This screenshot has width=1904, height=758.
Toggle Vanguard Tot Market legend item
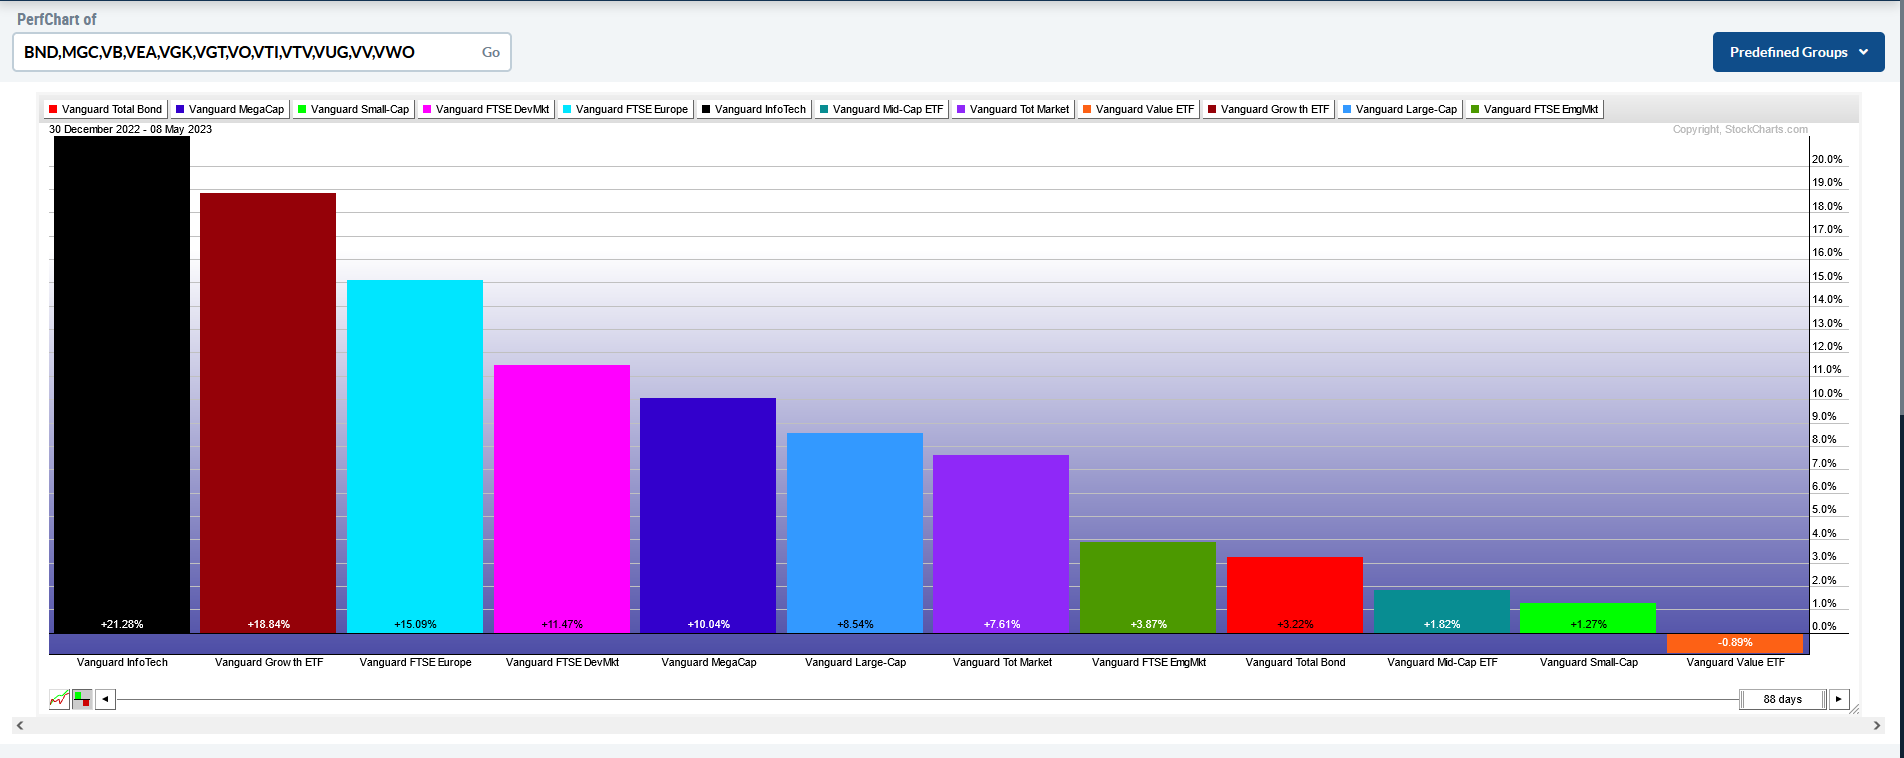point(1013,109)
